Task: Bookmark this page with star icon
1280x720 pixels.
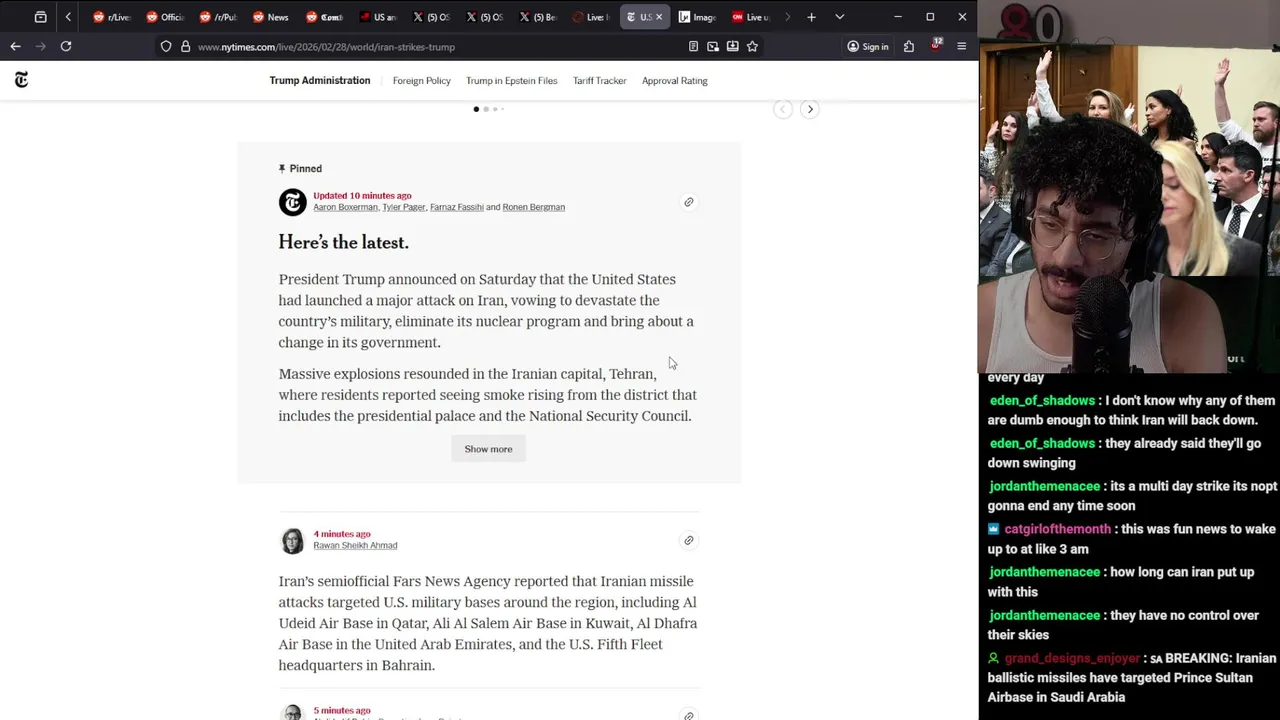Action: (752, 46)
